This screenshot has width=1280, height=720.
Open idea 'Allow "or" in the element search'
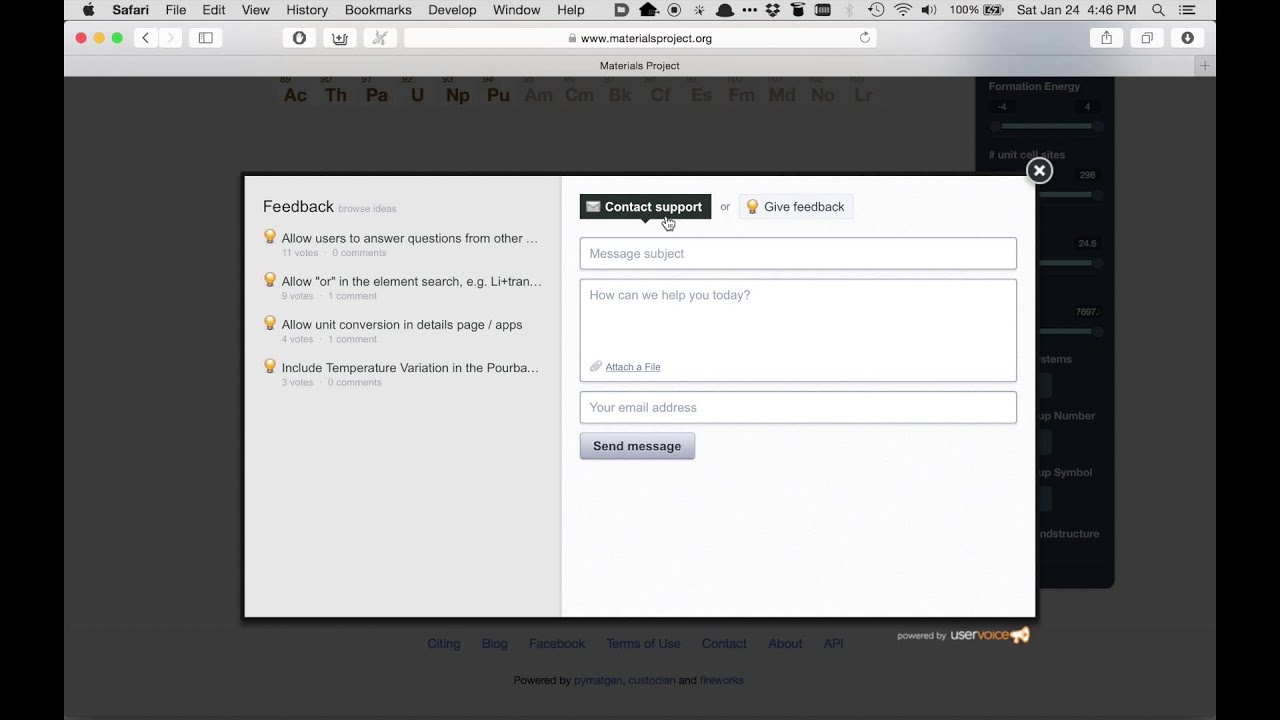click(412, 281)
